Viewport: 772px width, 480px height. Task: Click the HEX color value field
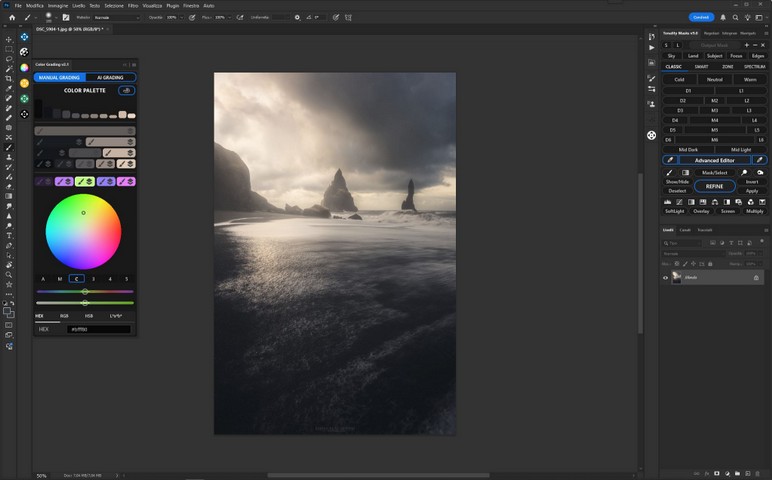point(98,329)
